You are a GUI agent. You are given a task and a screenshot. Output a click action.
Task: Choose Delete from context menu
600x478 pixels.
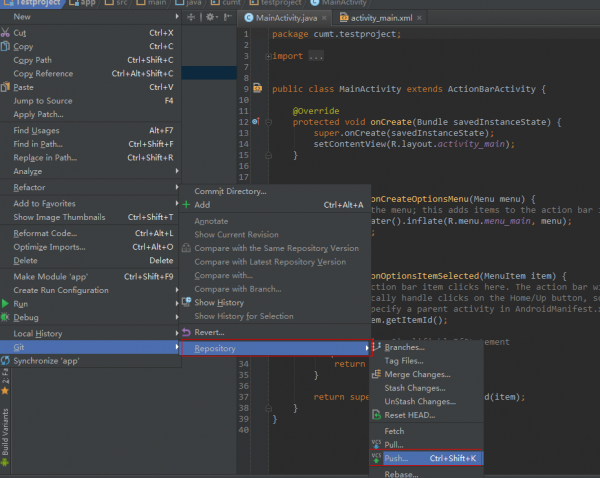90,260
